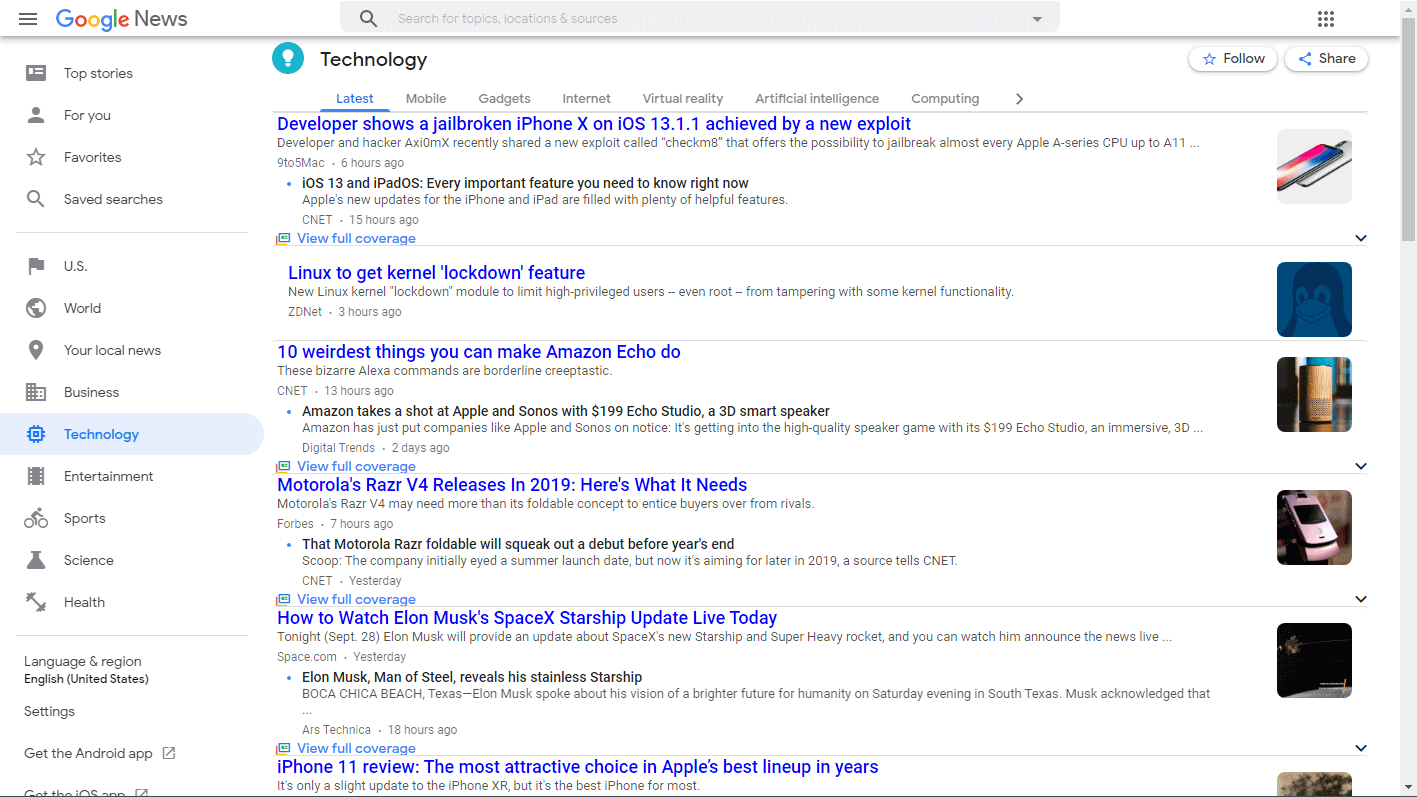Click the Sports bicycle icon
1417x797 pixels.
36,518
